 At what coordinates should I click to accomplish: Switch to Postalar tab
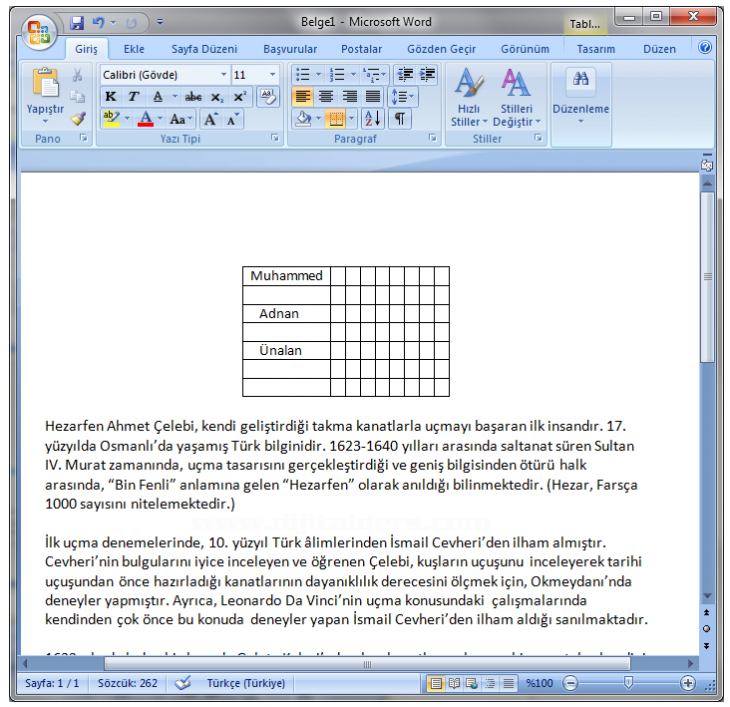click(x=361, y=49)
